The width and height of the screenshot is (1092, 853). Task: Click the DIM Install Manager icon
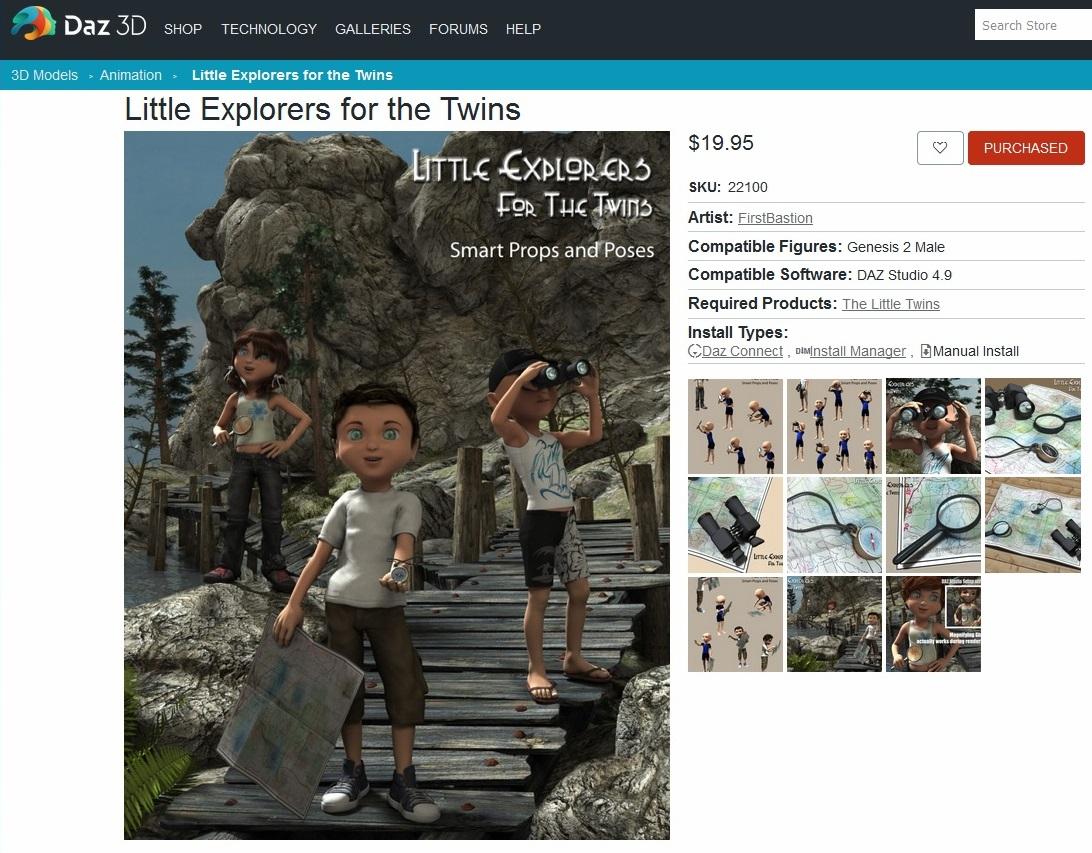point(802,352)
